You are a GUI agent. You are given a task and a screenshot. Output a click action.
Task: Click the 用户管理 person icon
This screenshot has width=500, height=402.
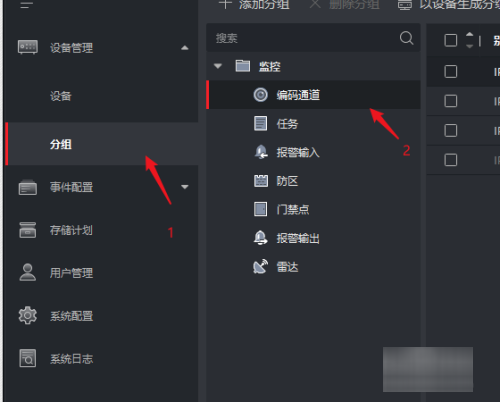[28, 272]
